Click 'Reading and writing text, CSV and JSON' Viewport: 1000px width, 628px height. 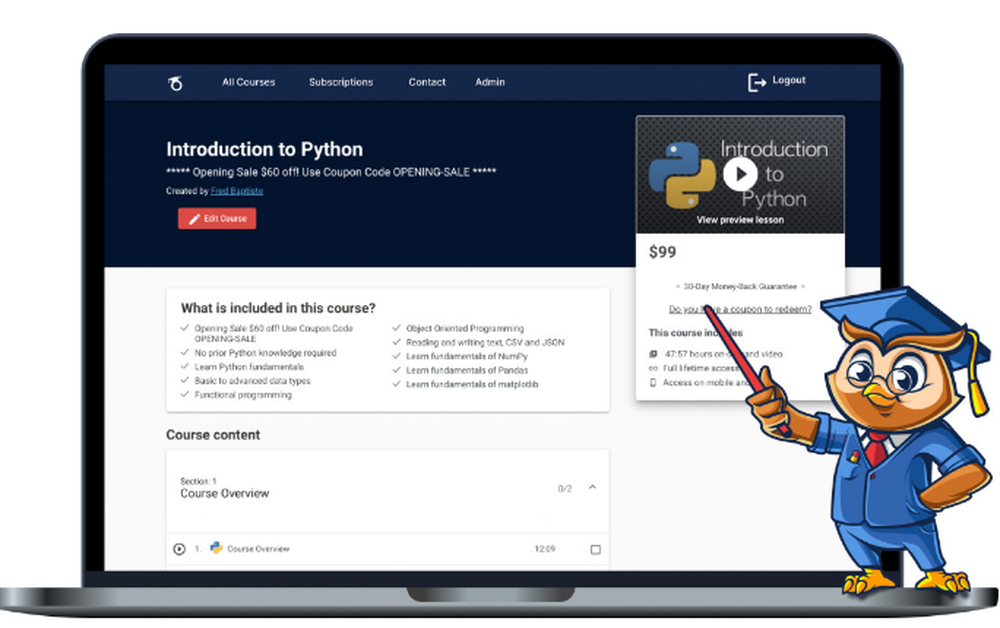[485, 343]
